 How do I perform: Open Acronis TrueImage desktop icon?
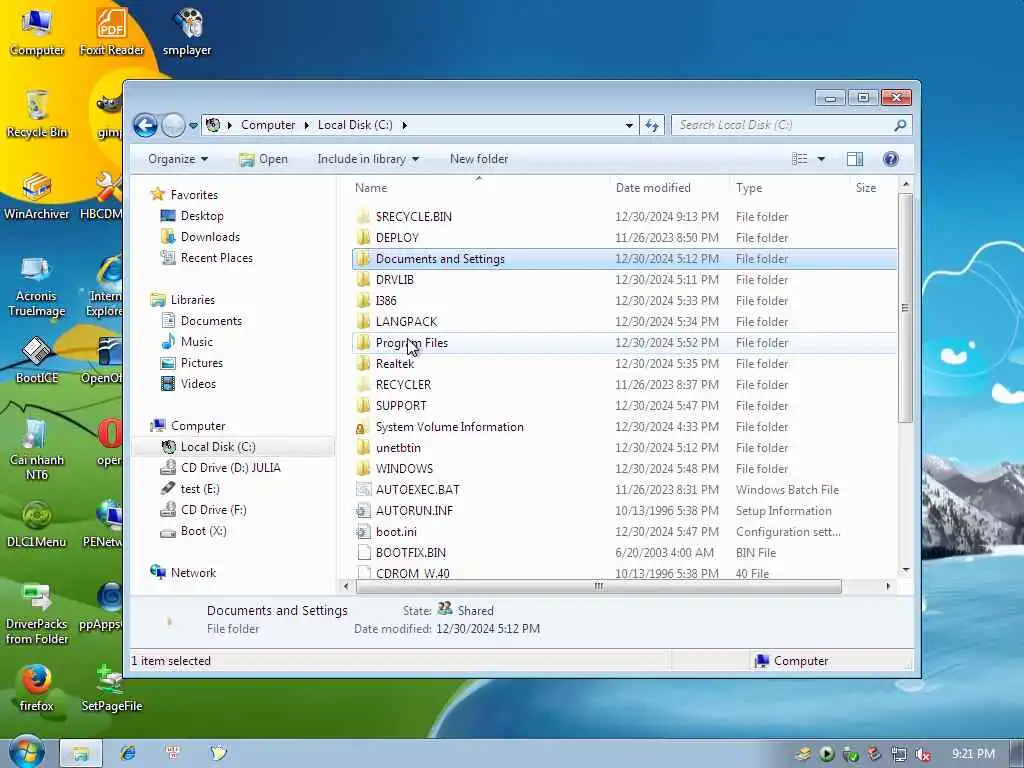[x=37, y=285]
